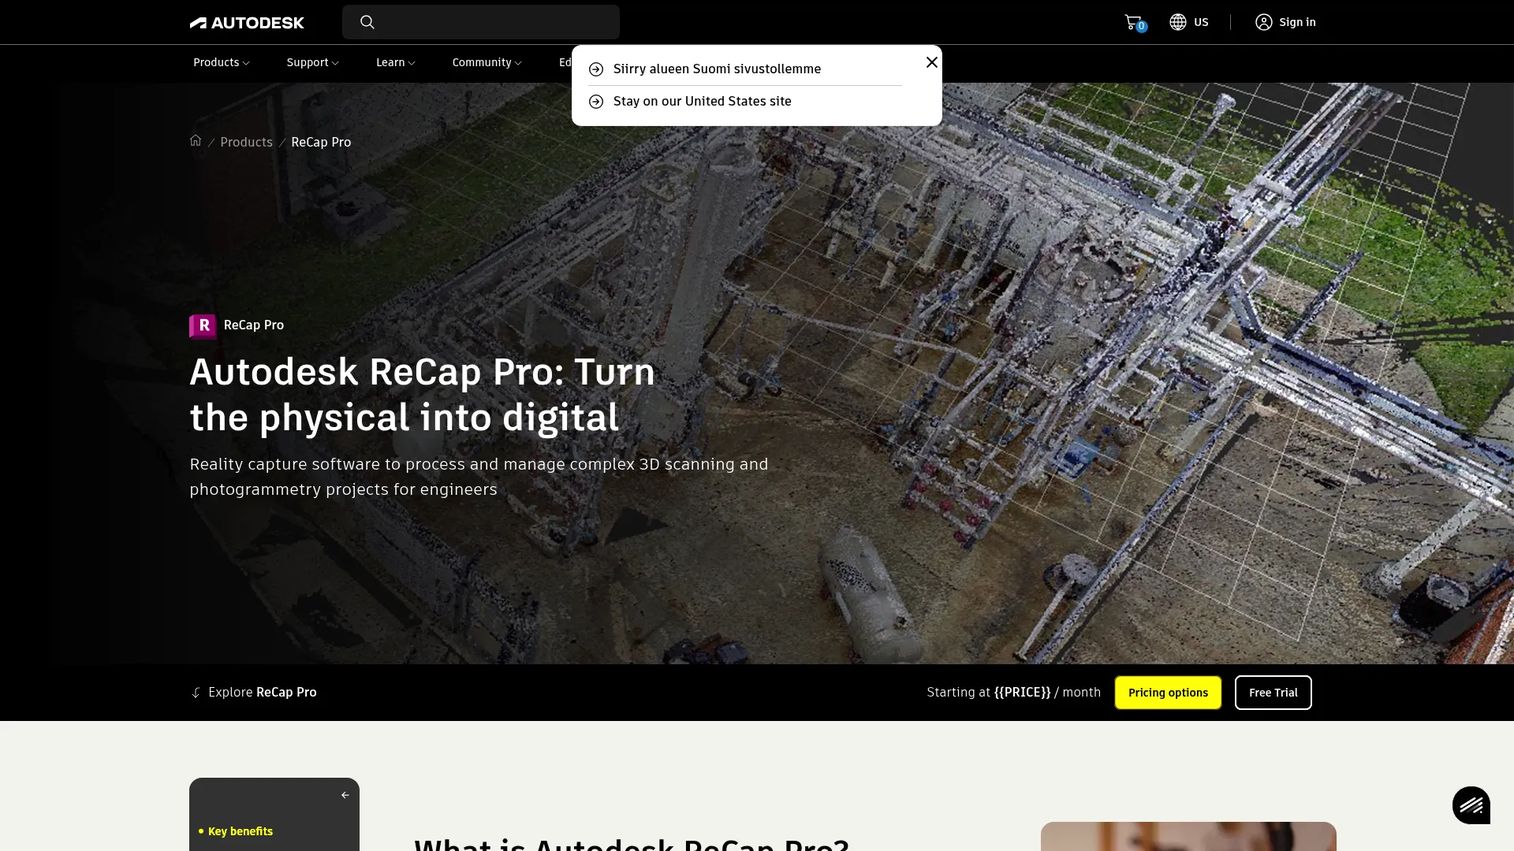This screenshot has width=1514, height=851.
Task: Expand the Community menu
Action: [486, 62]
